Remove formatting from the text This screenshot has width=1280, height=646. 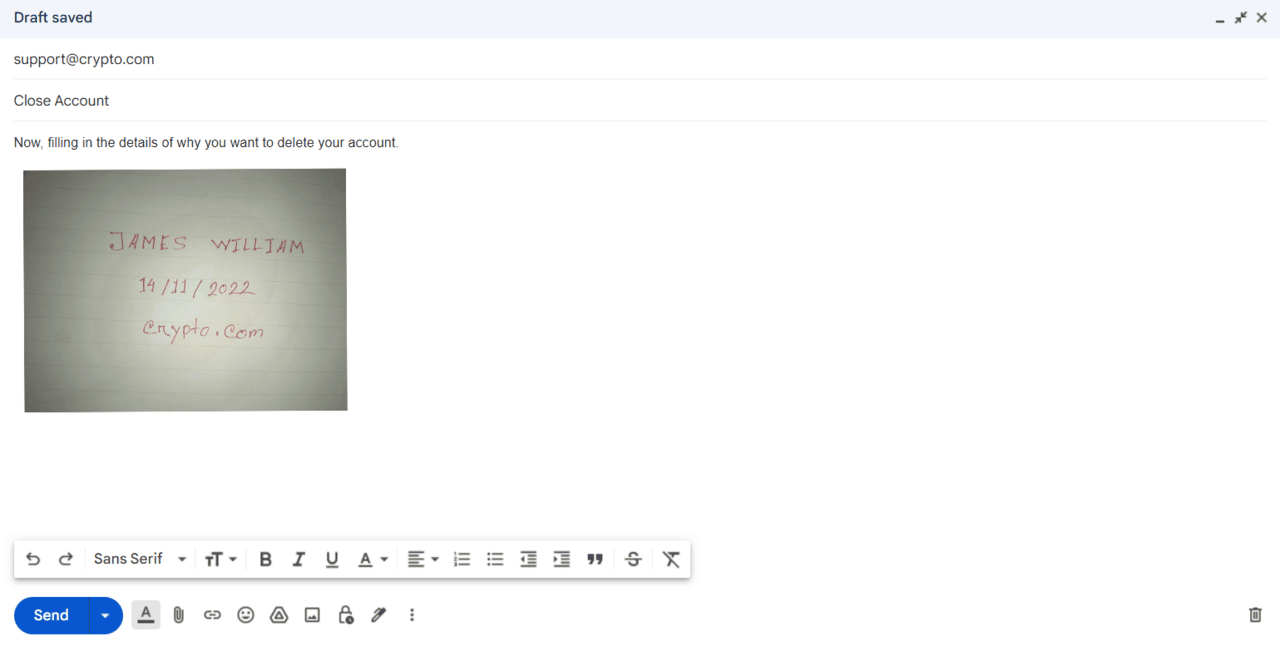(x=671, y=559)
